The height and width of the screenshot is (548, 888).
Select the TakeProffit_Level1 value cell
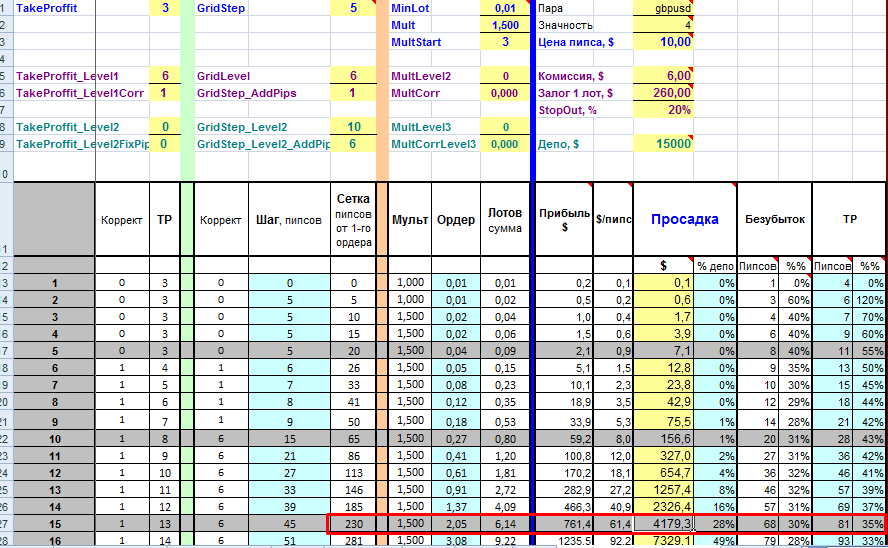coord(165,76)
